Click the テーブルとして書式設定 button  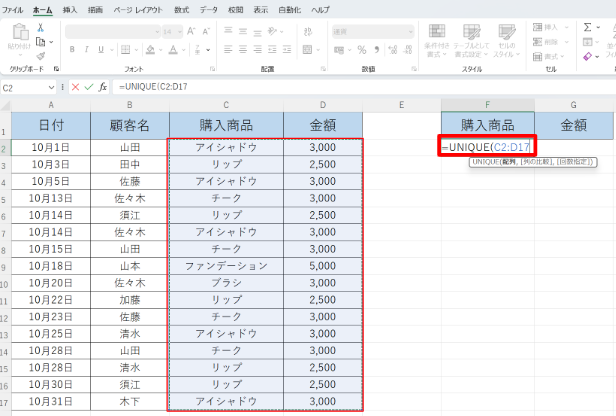tap(471, 40)
